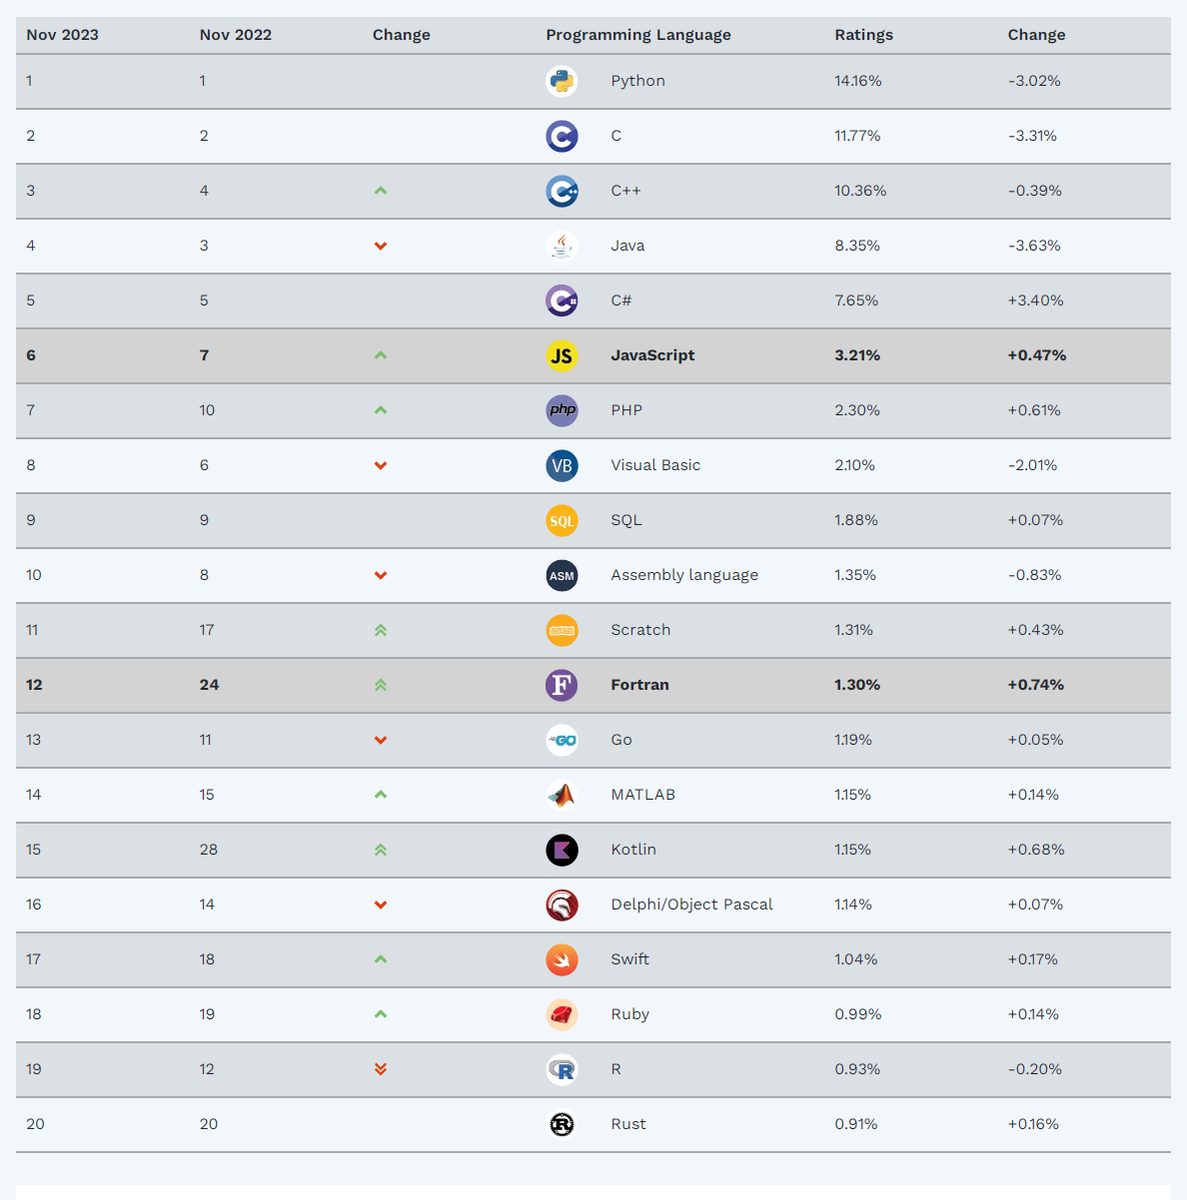Click the Fortran F logo icon
The height and width of the screenshot is (1200, 1187).
(x=562, y=685)
